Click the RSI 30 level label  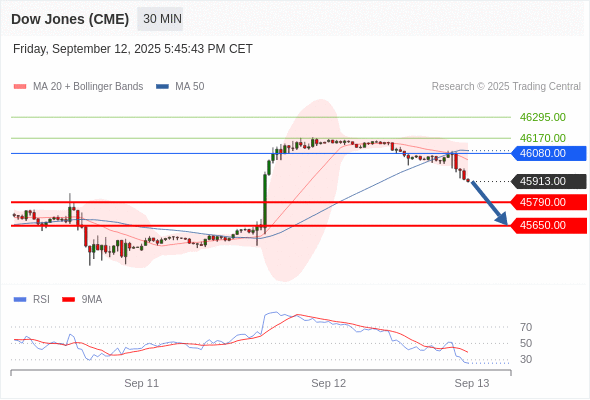[x=526, y=359]
